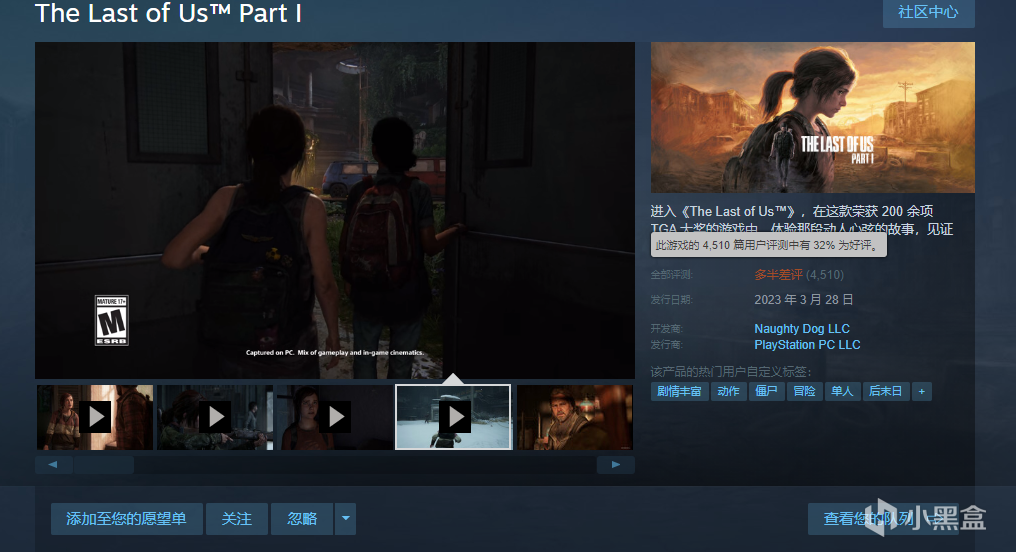Select the 后末日 tag
Screen dimensions: 1016x552
[x=885, y=391]
